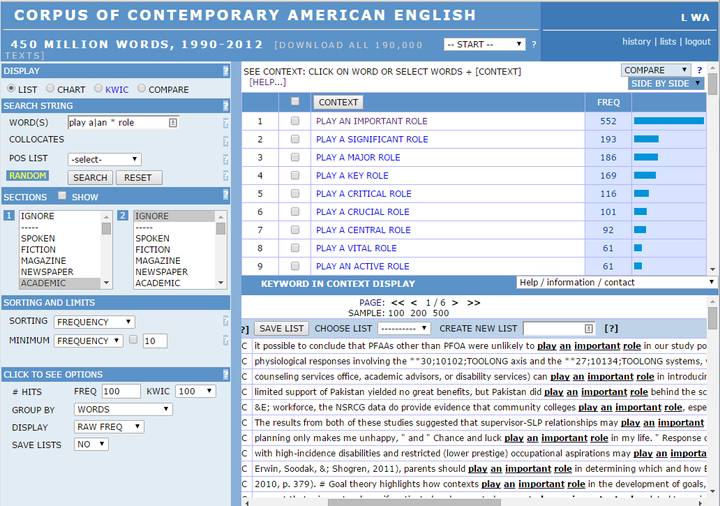The image size is (720, 506).
Task: Click the logout link
Action: pyautogui.click(x=698, y=41)
